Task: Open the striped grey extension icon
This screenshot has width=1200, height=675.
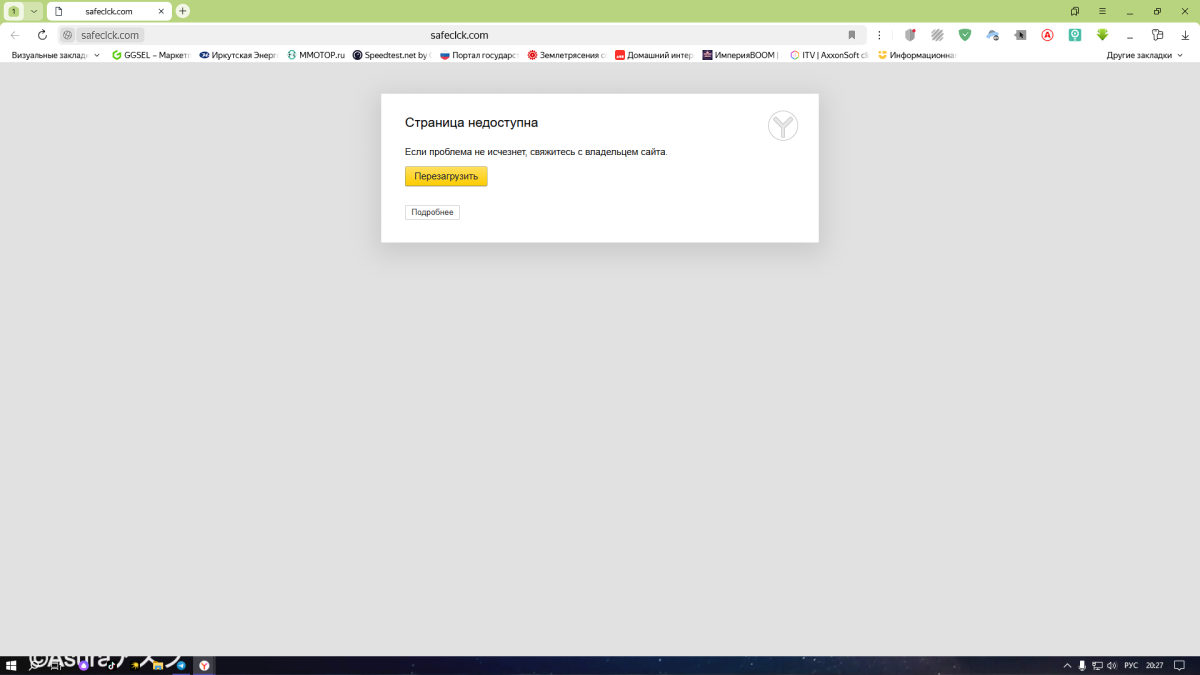Action: (x=937, y=35)
